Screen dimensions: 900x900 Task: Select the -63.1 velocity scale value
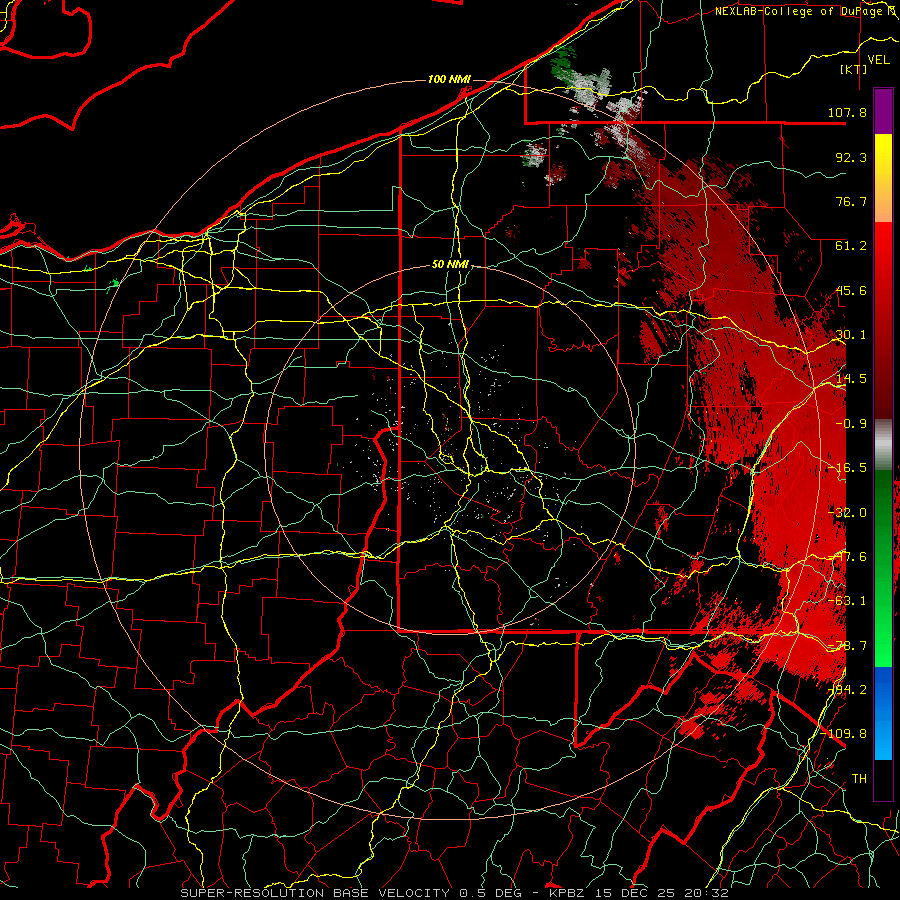coord(847,601)
